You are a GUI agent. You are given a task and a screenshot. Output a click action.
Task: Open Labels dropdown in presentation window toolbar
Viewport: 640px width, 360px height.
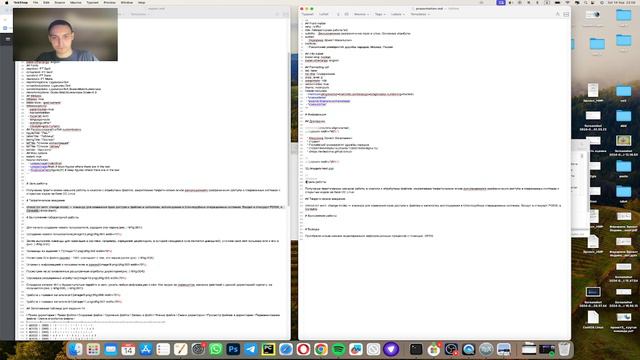click(x=398, y=14)
